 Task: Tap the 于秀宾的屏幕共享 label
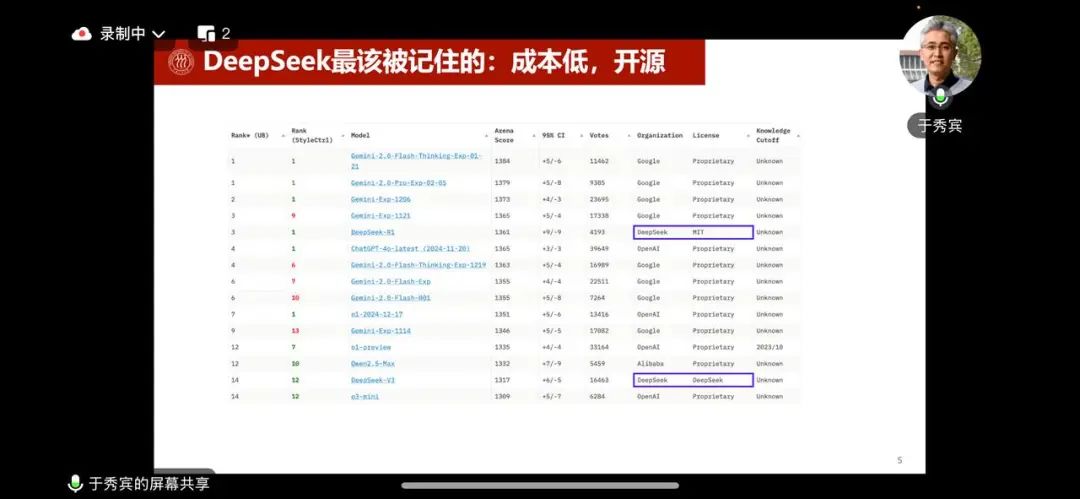click(x=149, y=484)
